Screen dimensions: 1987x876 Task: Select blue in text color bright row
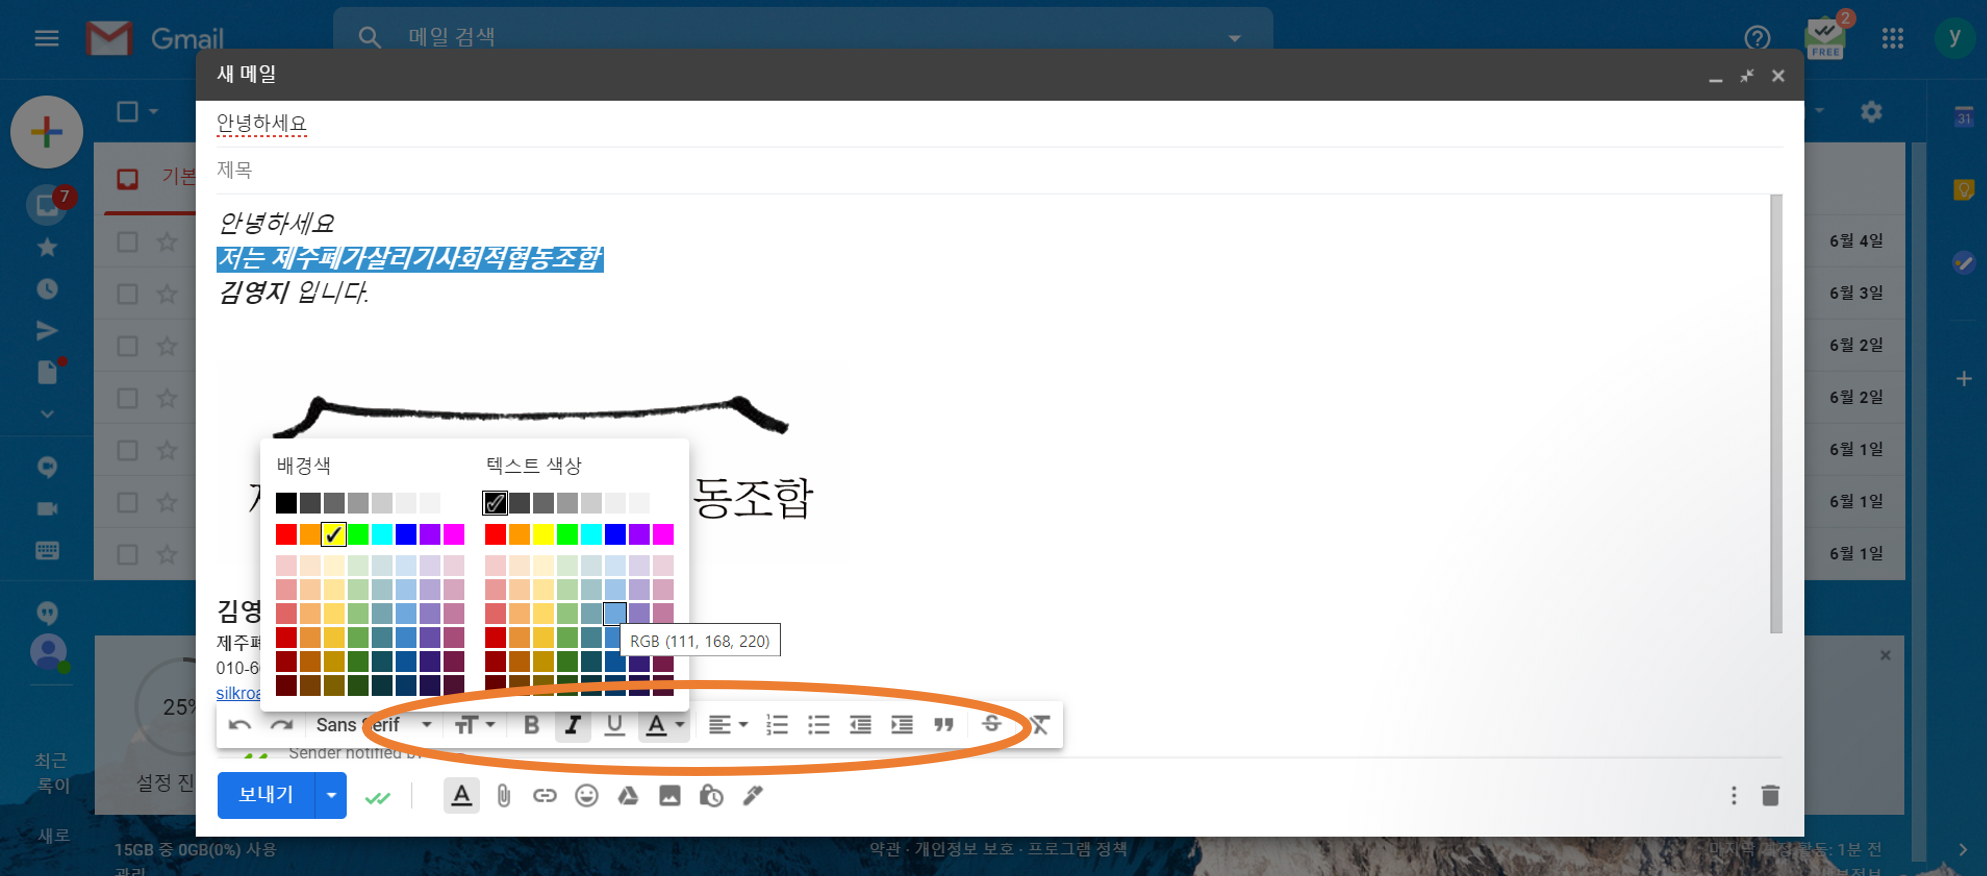click(x=615, y=535)
